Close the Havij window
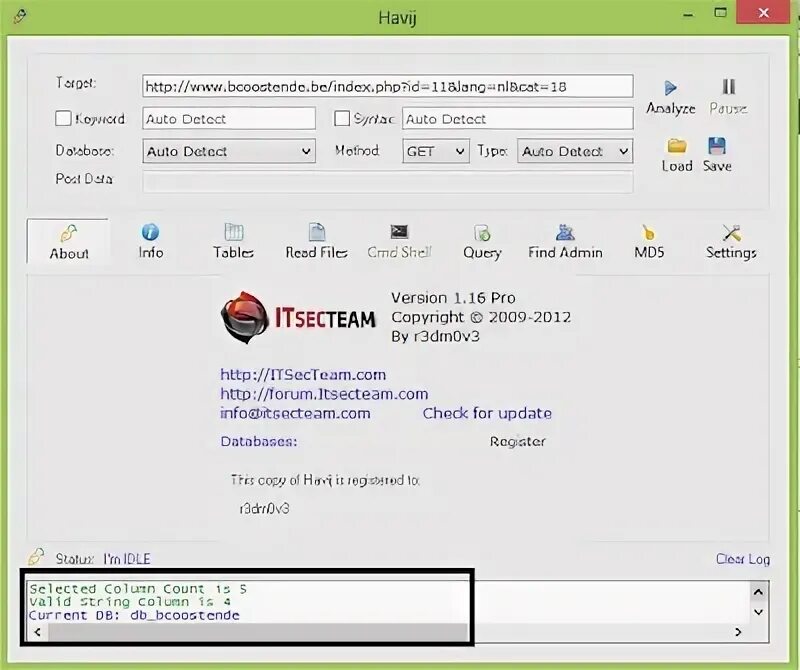 pyautogui.click(x=763, y=12)
